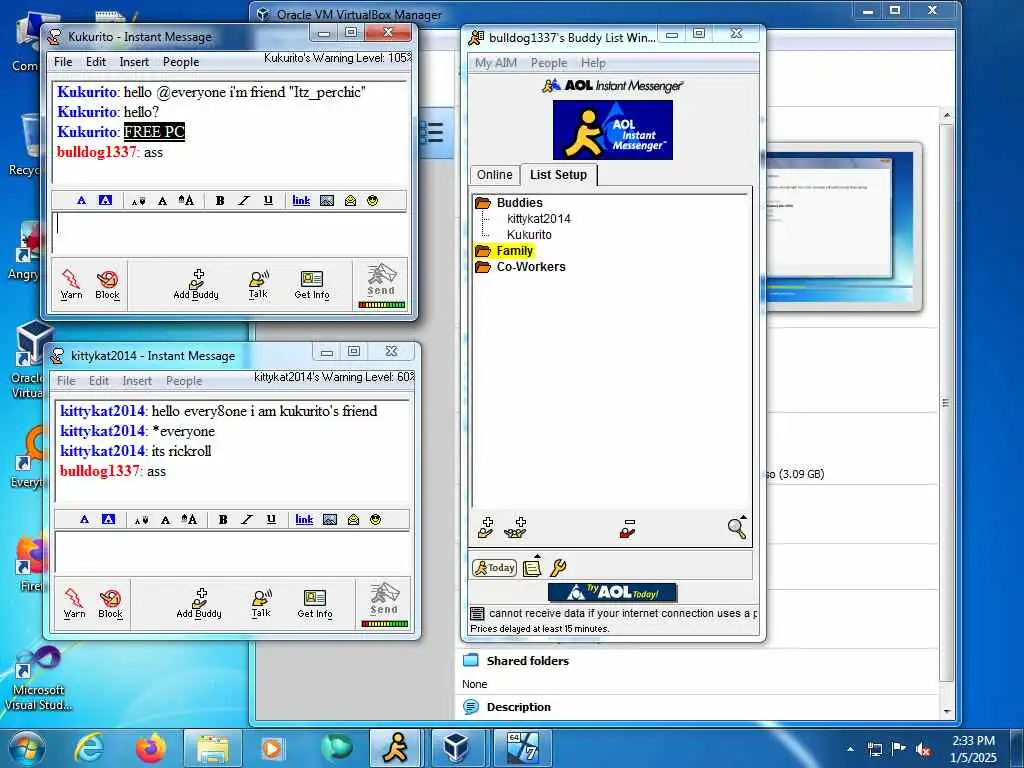Insert link in kittykat2014 message toolbar
The width and height of the screenshot is (1024, 768).
pyautogui.click(x=304, y=520)
